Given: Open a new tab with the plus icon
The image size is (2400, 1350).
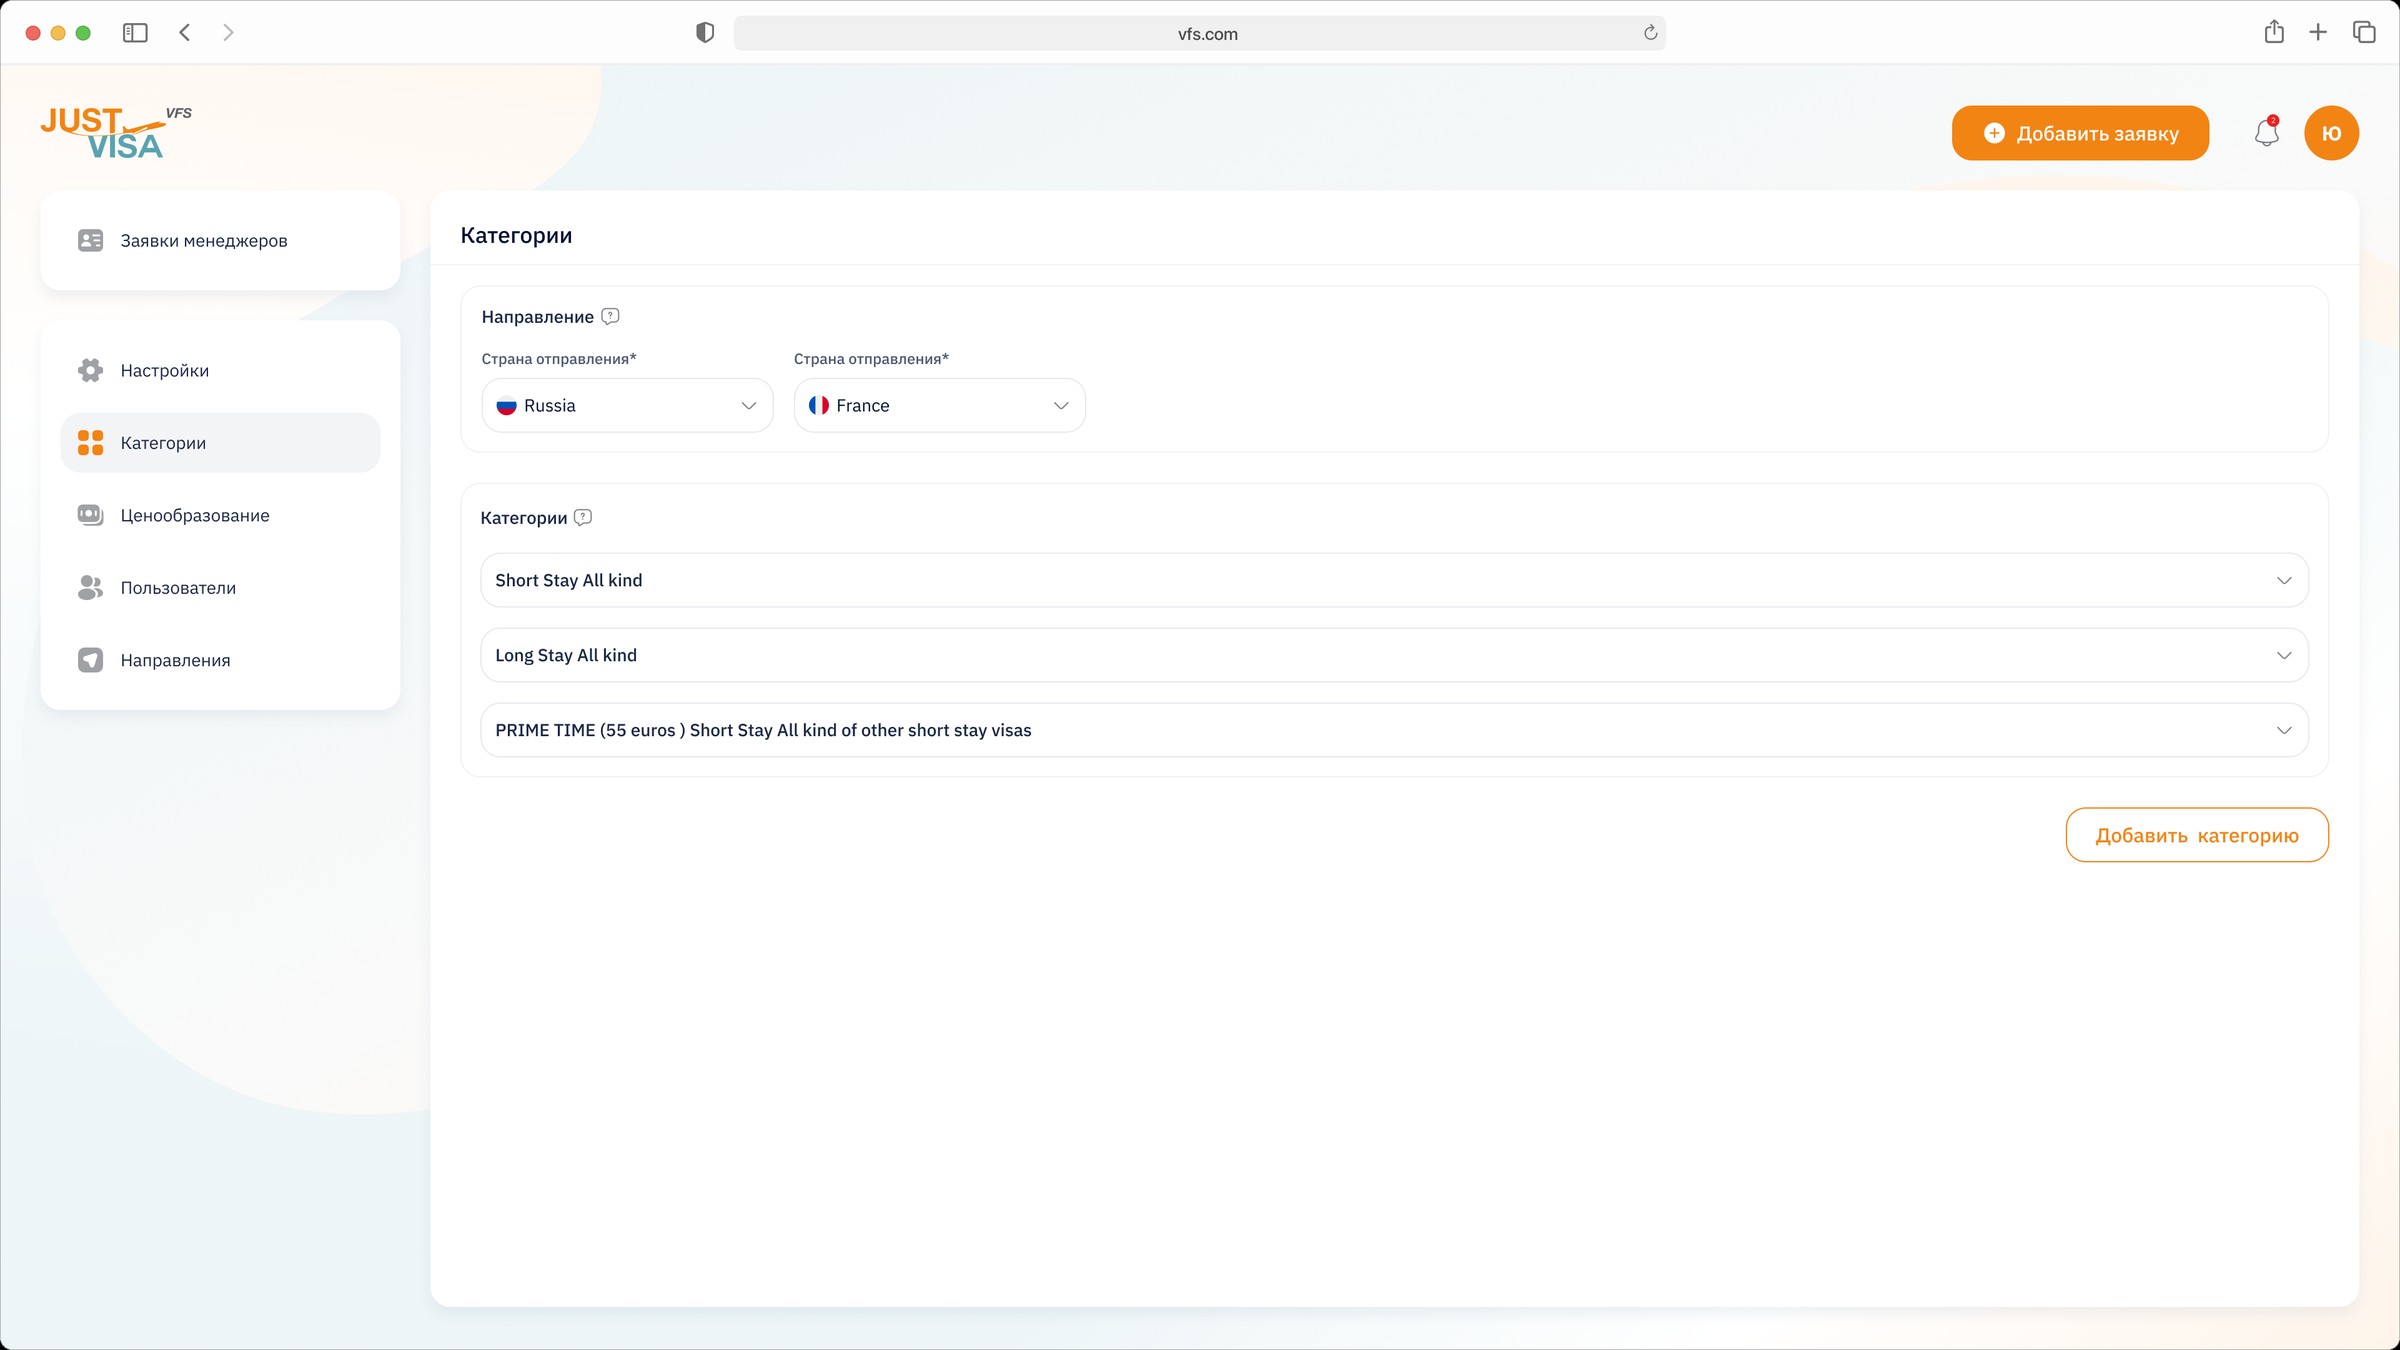Looking at the screenshot, I should (x=2318, y=33).
